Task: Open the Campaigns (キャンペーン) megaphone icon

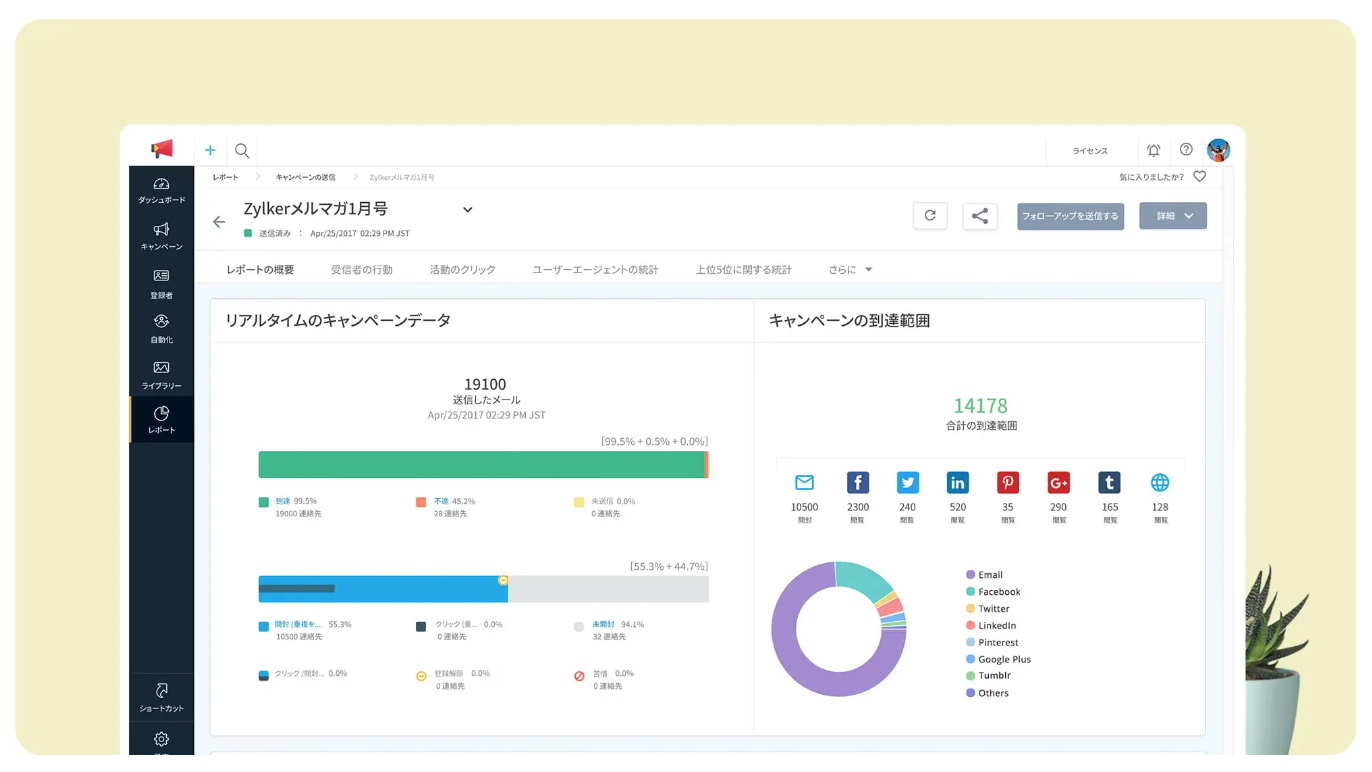Action: [161, 230]
